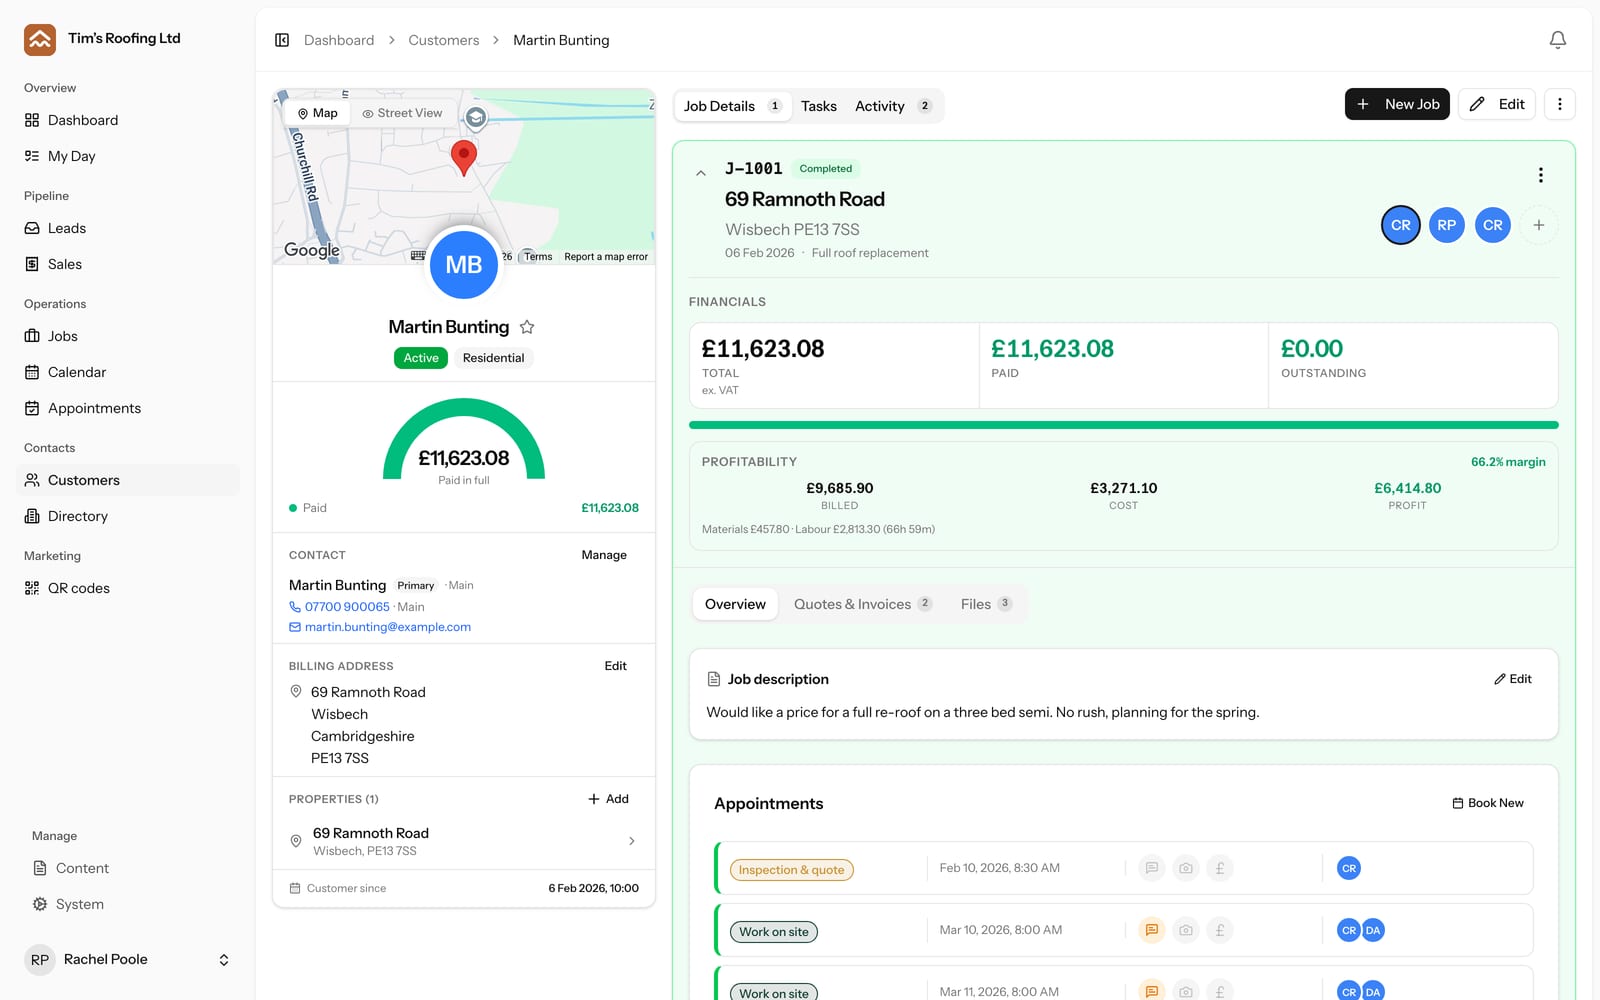Open the pound icon on Inspection & quote row
This screenshot has height=1000, width=1600.
point(1219,868)
